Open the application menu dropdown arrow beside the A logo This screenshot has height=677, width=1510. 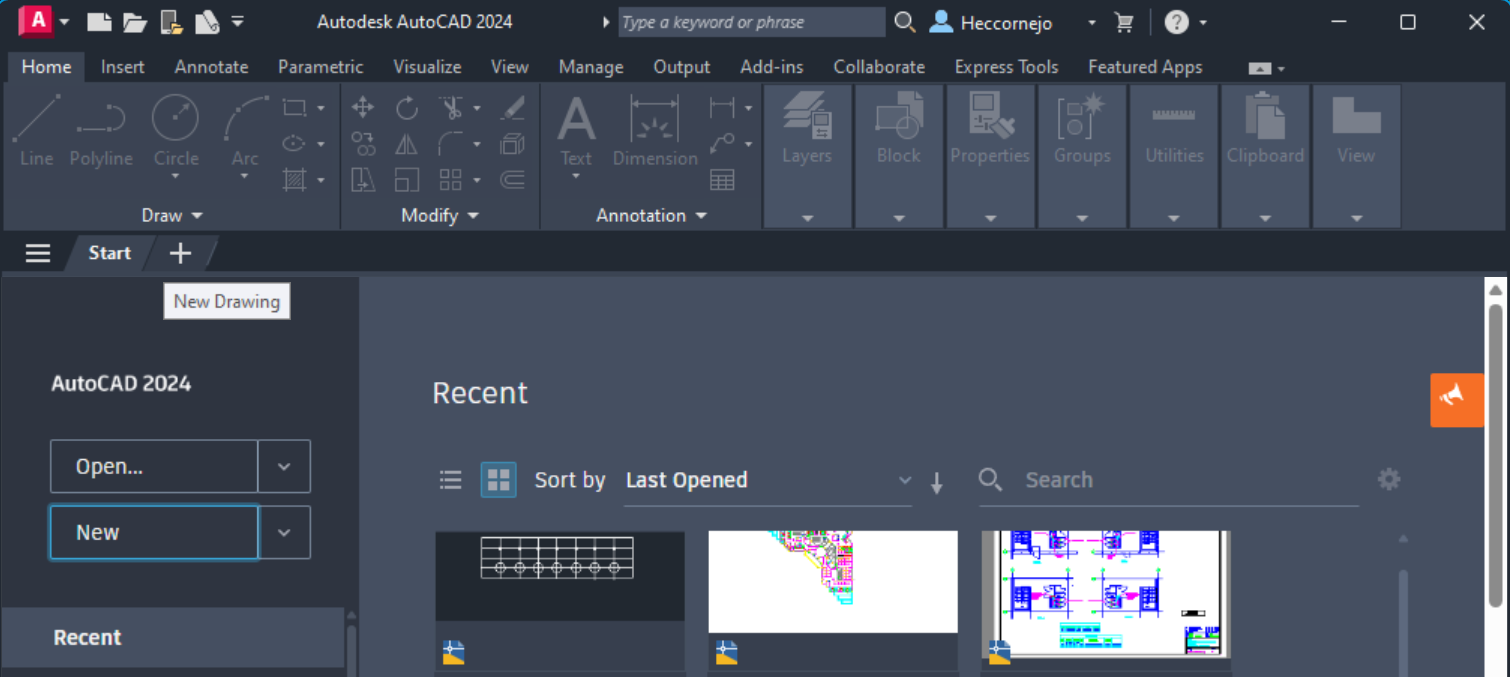click(65, 22)
